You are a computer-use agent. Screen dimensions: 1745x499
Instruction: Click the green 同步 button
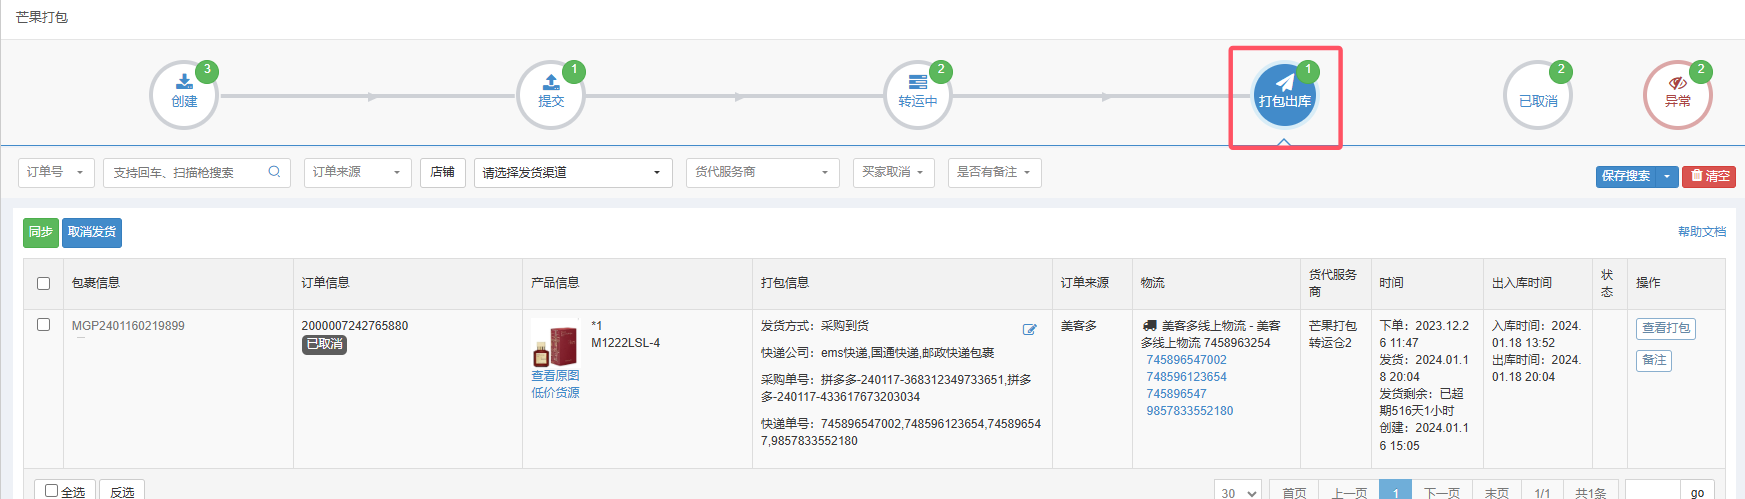41,232
